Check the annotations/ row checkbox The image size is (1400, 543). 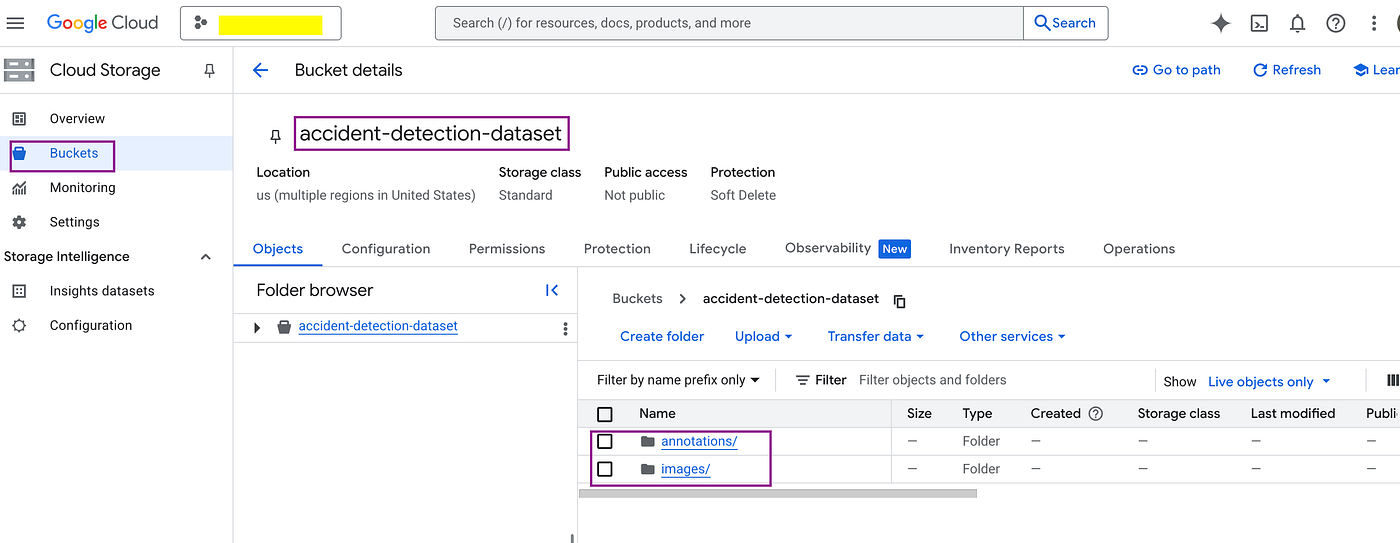click(x=605, y=441)
